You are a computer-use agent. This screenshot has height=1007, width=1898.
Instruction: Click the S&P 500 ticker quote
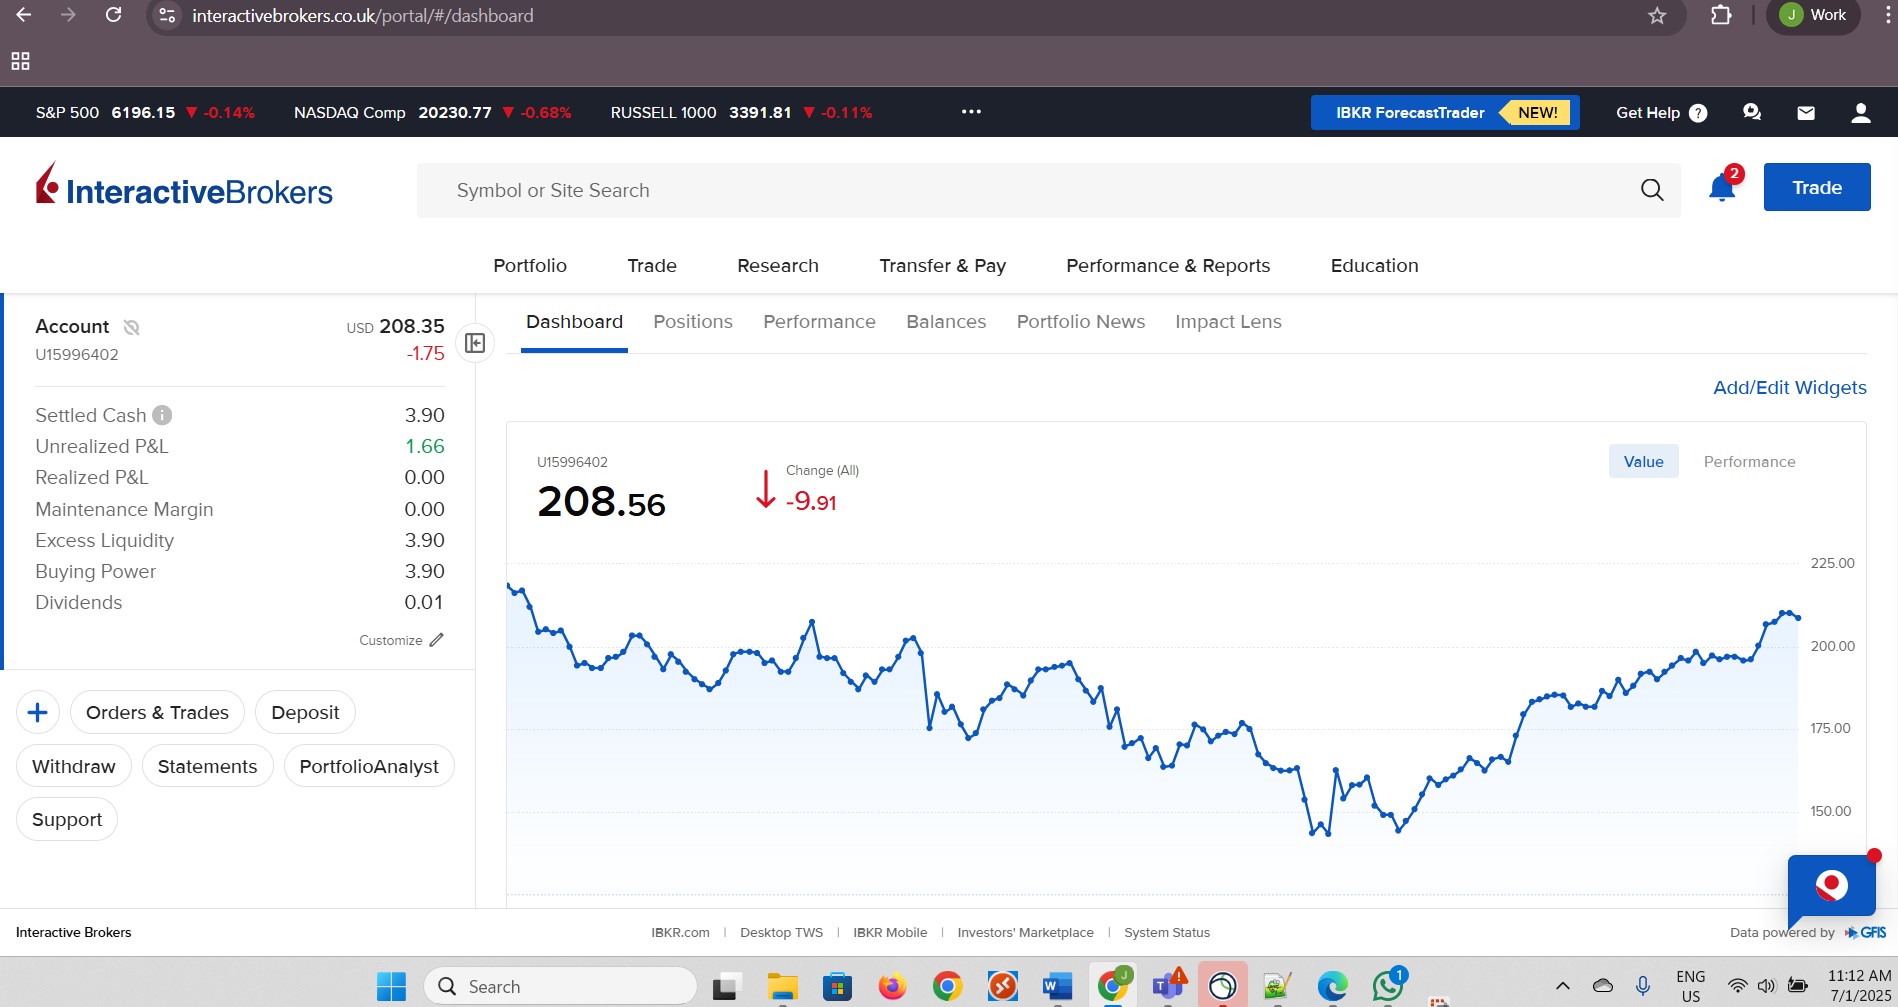tap(145, 113)
